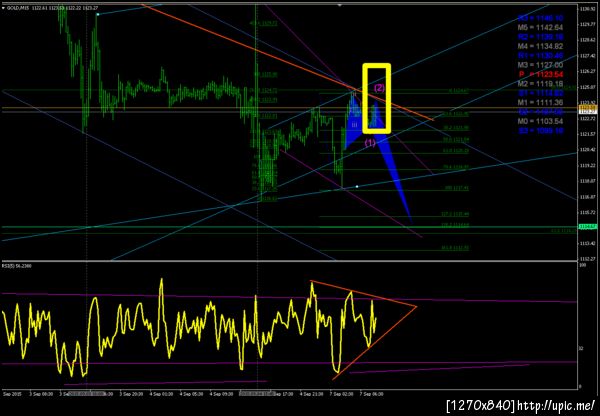
Task: Select the M1 = 1111.36 pivot label
Action: (540, 103)
